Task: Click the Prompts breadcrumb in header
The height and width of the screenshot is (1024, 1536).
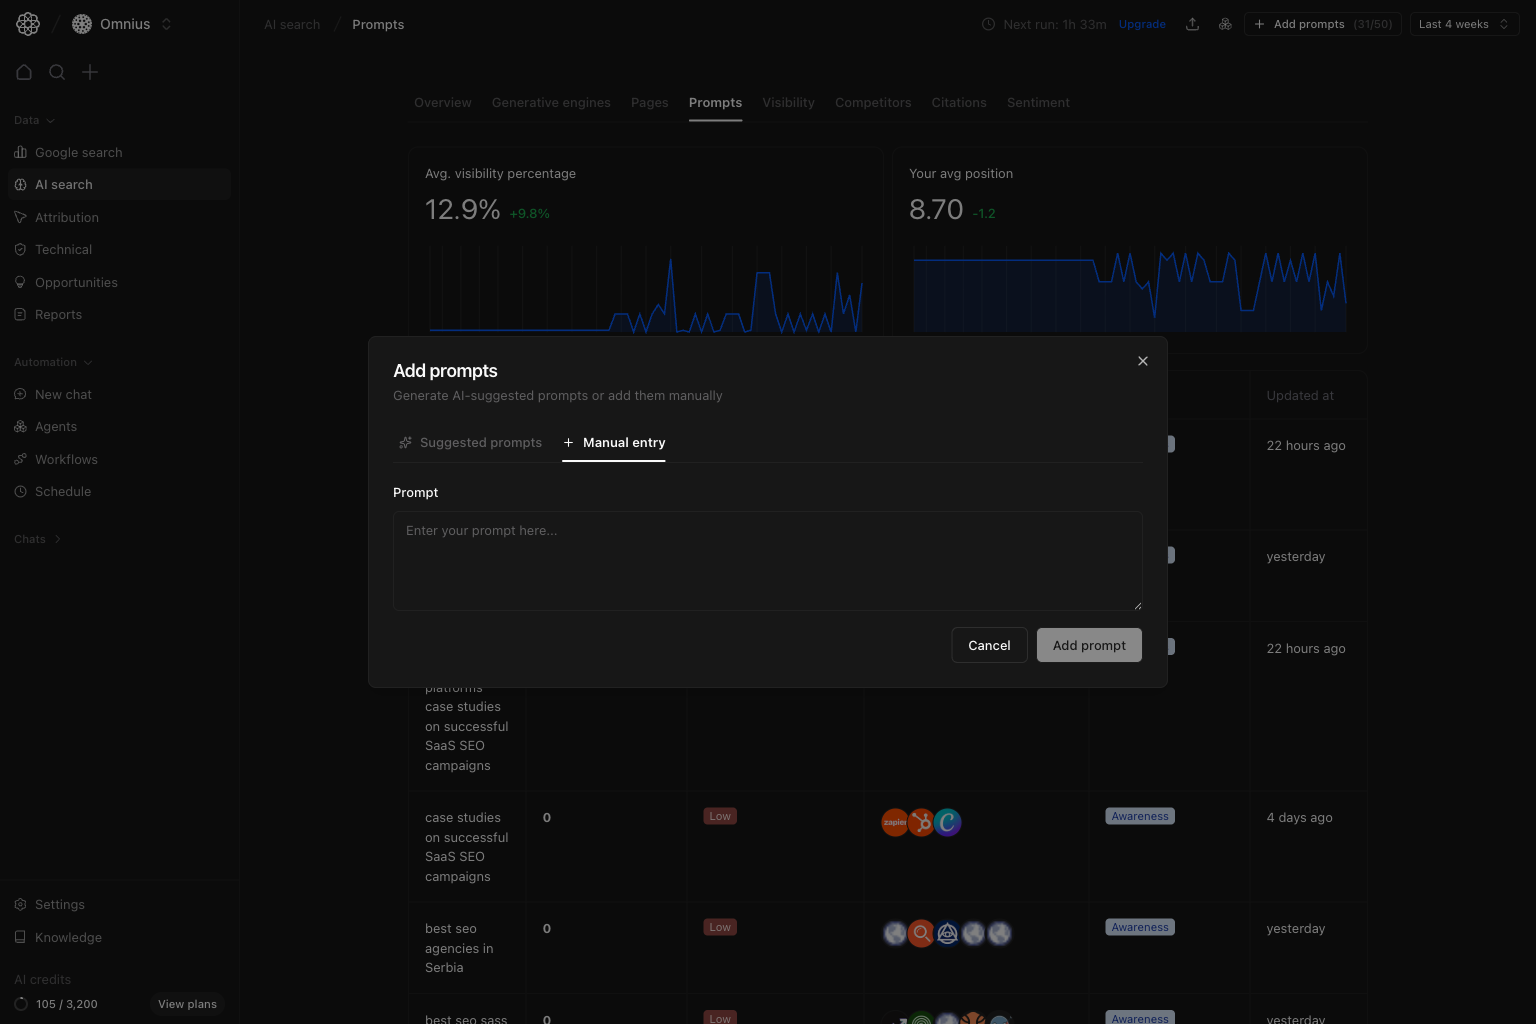Action: tap(378, 24)
